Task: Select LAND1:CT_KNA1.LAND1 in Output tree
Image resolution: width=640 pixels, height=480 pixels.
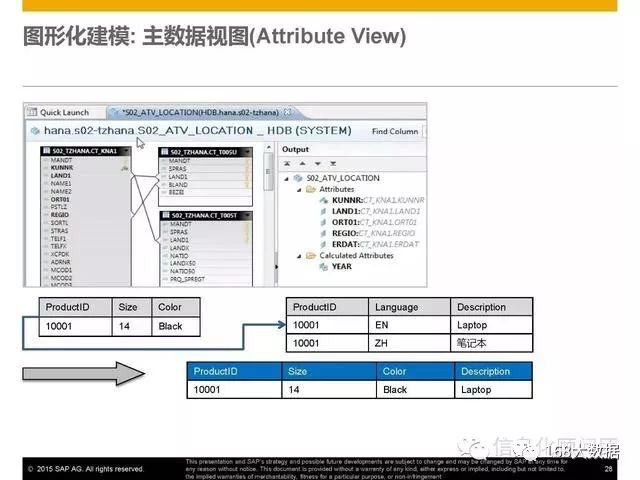Action: (376, 211)
